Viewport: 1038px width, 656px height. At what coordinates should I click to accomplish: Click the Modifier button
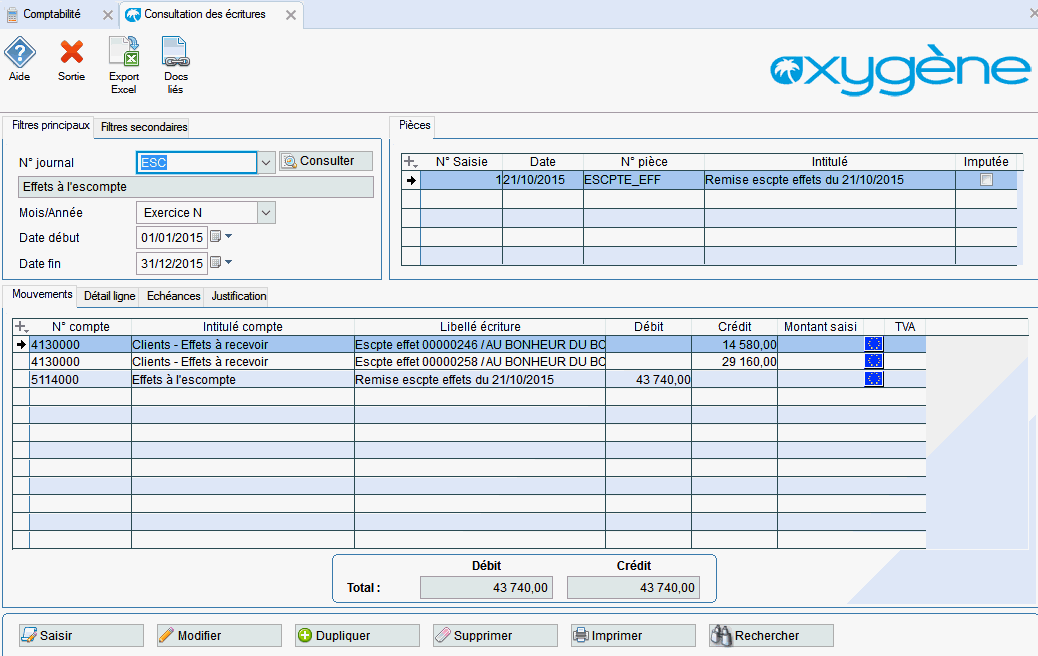click(219, 635)
